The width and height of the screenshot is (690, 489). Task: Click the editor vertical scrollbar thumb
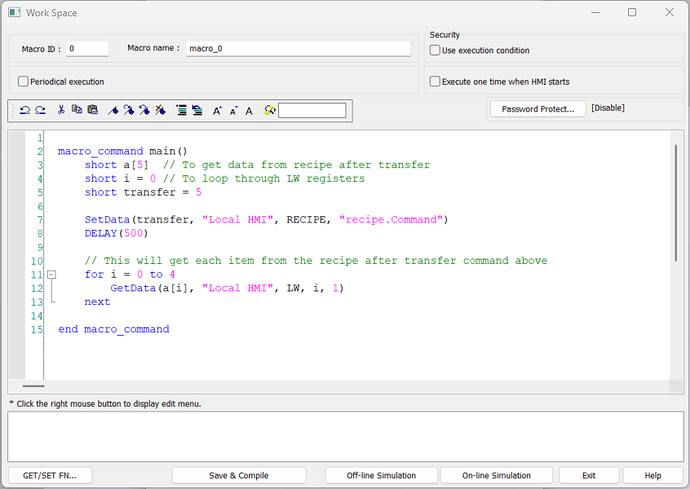(x=676, y=202)
